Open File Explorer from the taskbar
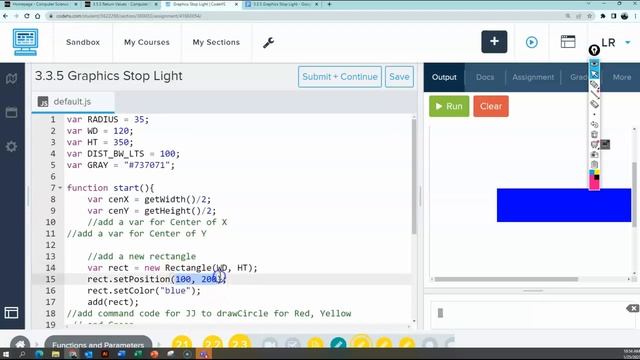This screenshot has height=360, width=640. point(56,354)
